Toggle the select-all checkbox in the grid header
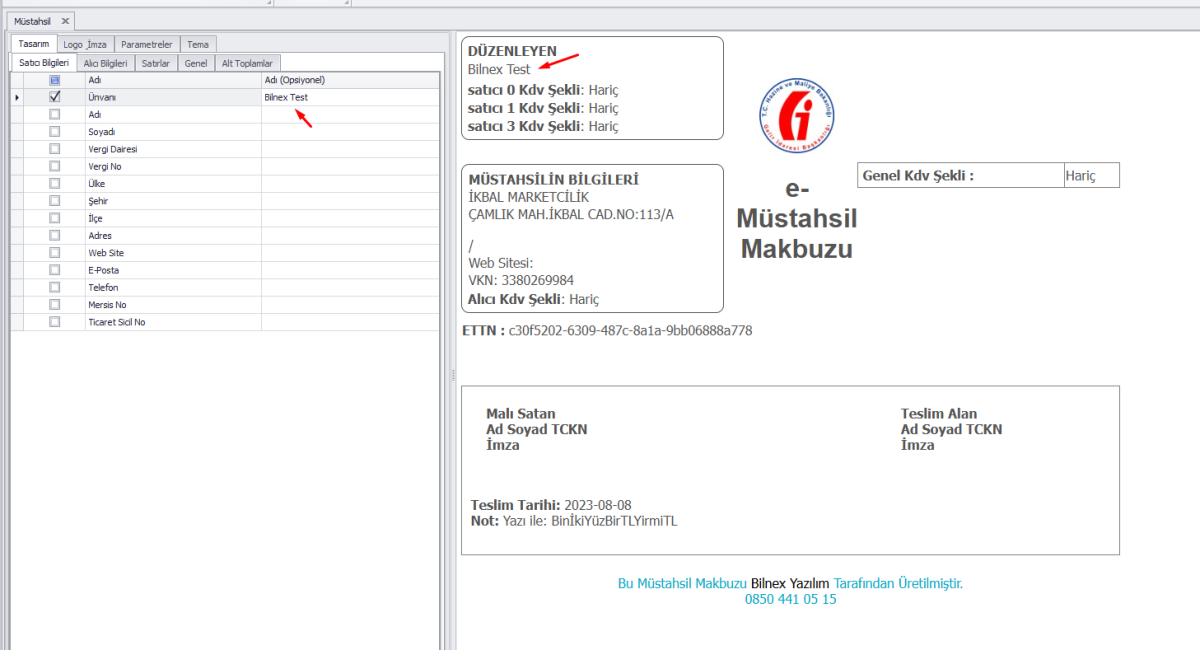 (55, 80)
